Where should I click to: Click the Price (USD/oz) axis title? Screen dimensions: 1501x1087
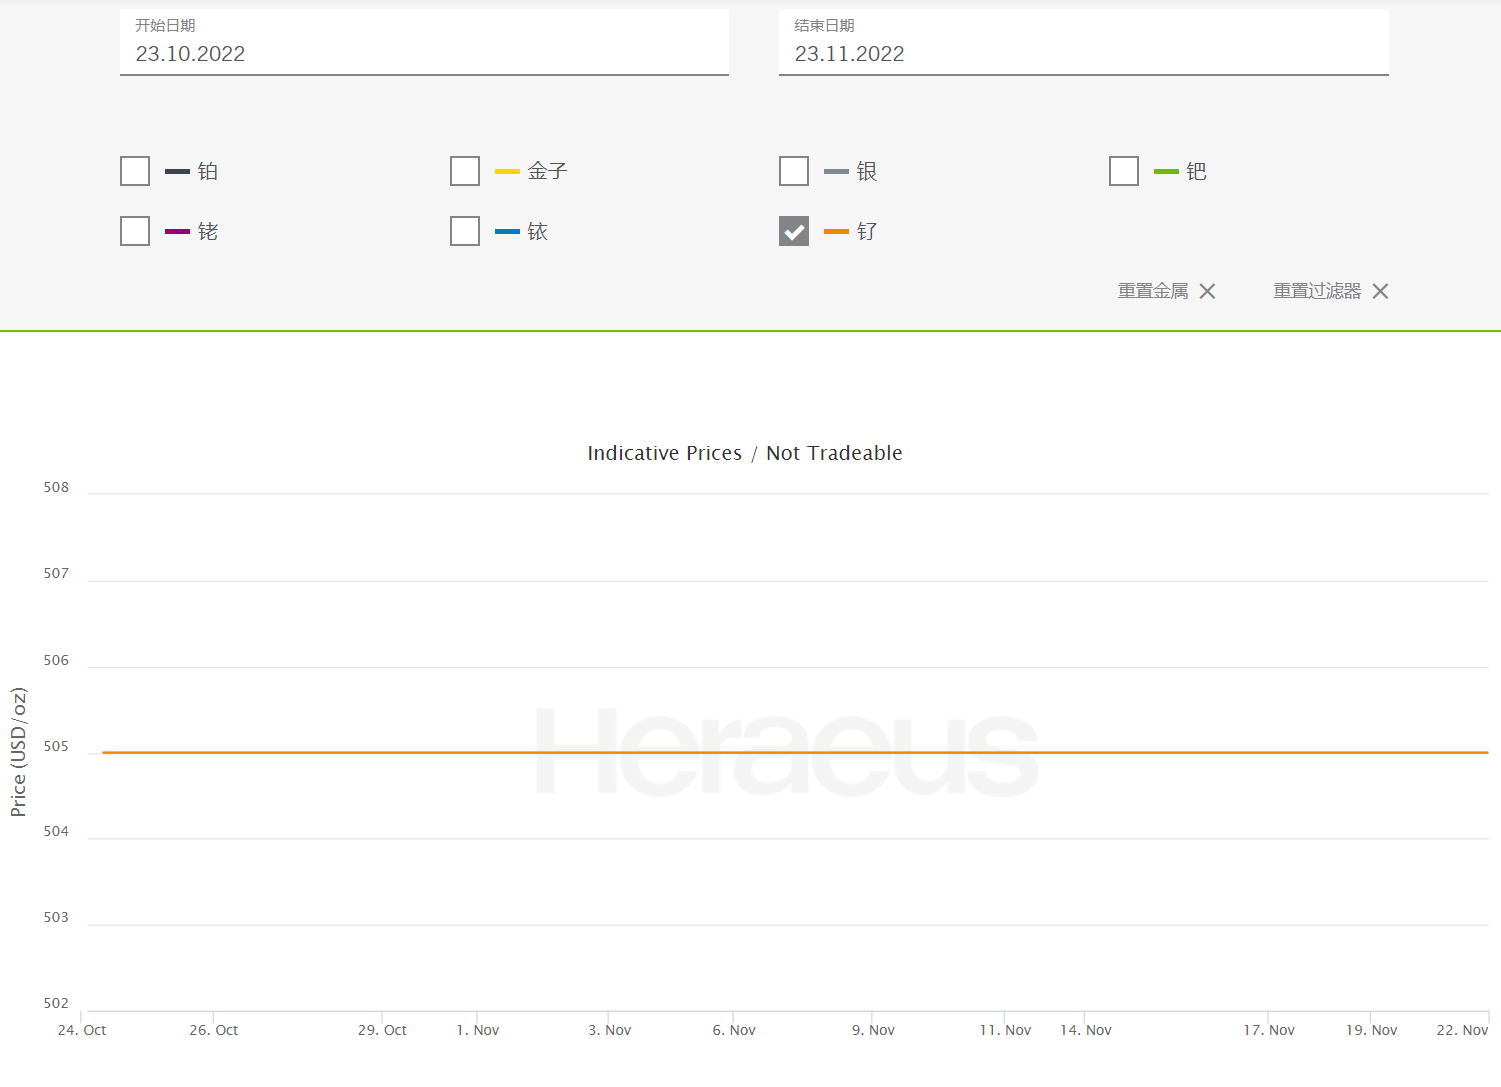click(x=18, y=752)
